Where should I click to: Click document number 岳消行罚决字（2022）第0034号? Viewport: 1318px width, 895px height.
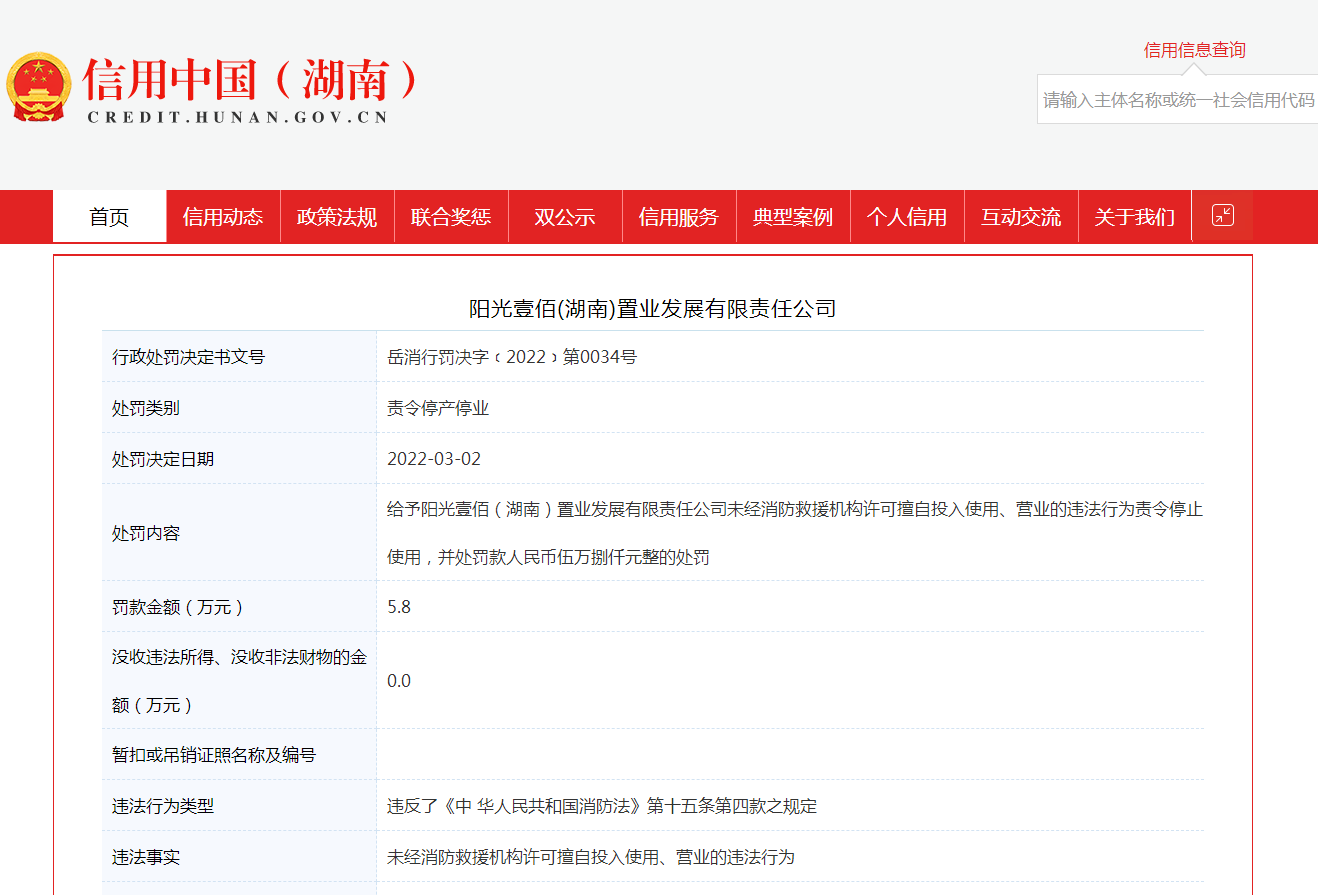pyautogui.click(x=512, y=357)
